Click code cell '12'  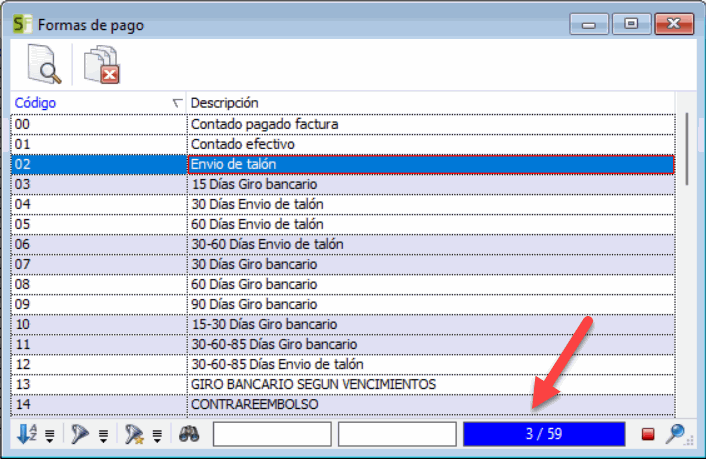point(99,364)
